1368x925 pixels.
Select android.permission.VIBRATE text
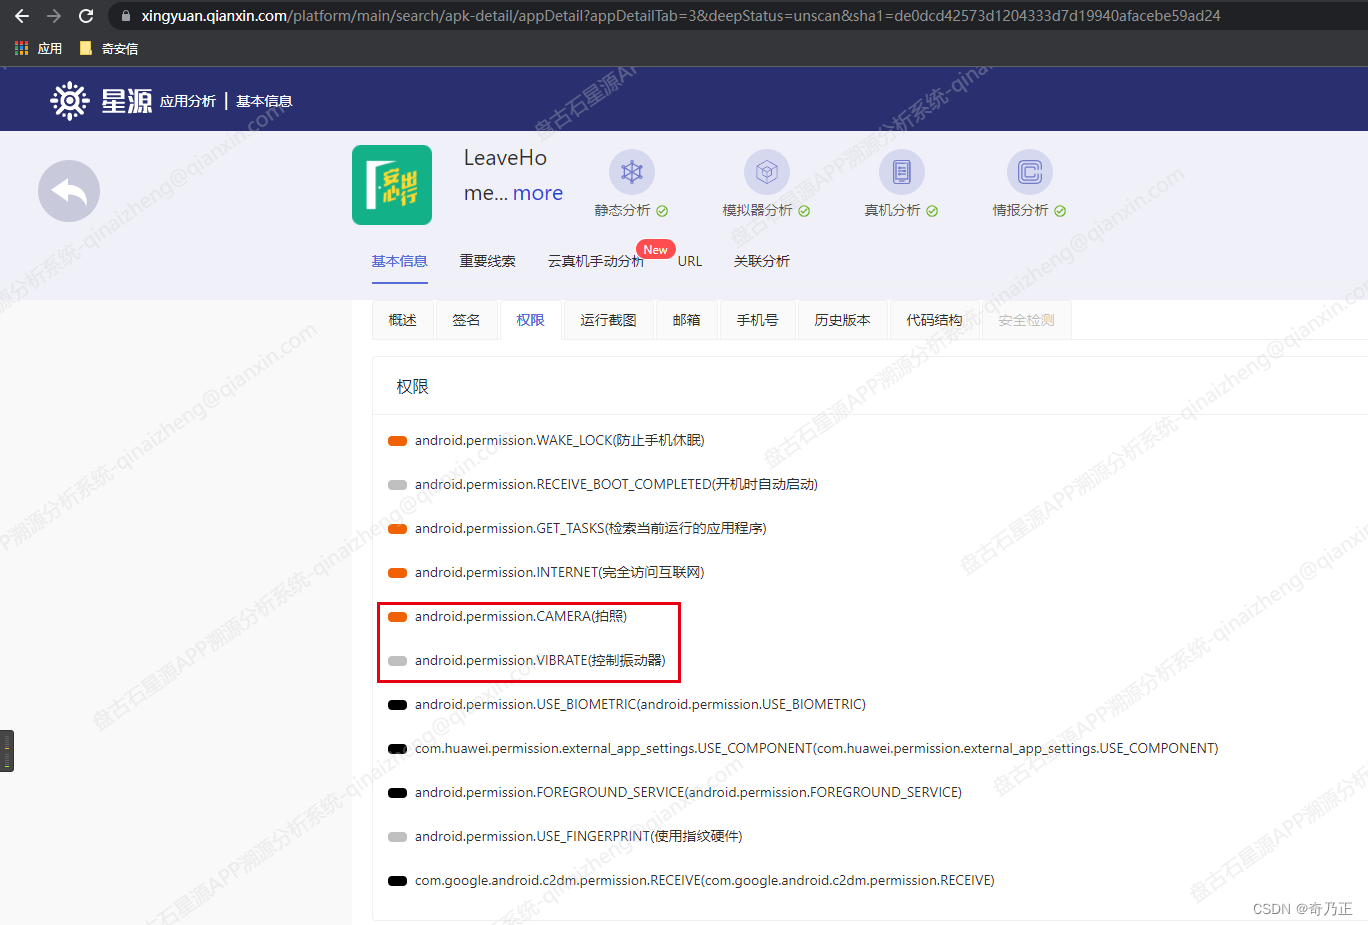pyautogui.click(x=540, y=660)
